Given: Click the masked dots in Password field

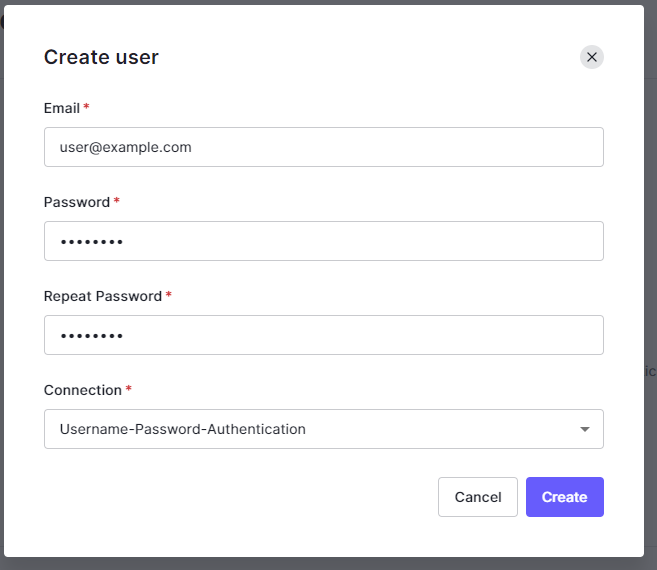Looking at the screenshot, I should pyautogui.click(x=91, y=242).
